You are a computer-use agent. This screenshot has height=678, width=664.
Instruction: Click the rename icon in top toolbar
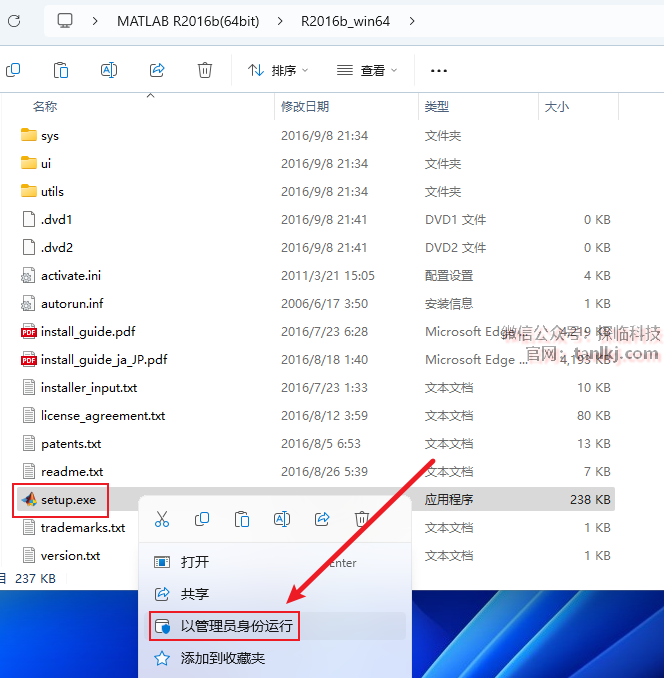[109, 70]
